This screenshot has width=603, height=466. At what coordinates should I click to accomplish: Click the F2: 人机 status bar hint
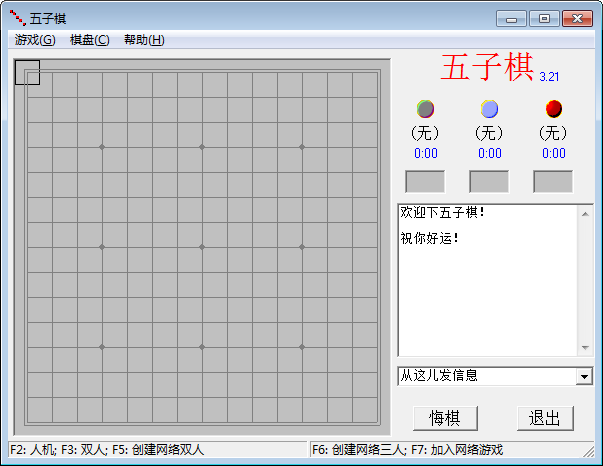click(x=33, y=449)
